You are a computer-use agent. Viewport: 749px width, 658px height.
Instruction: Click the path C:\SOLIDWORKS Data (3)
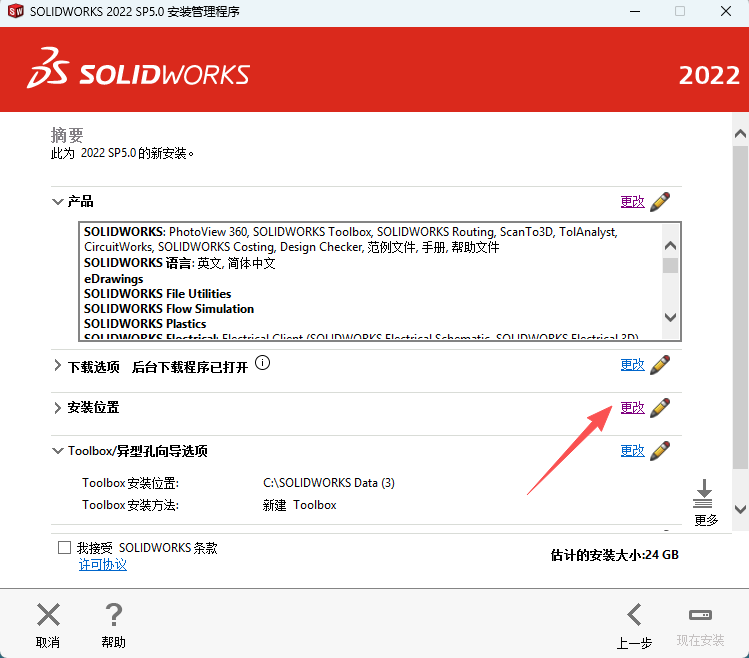pos(329,483)
